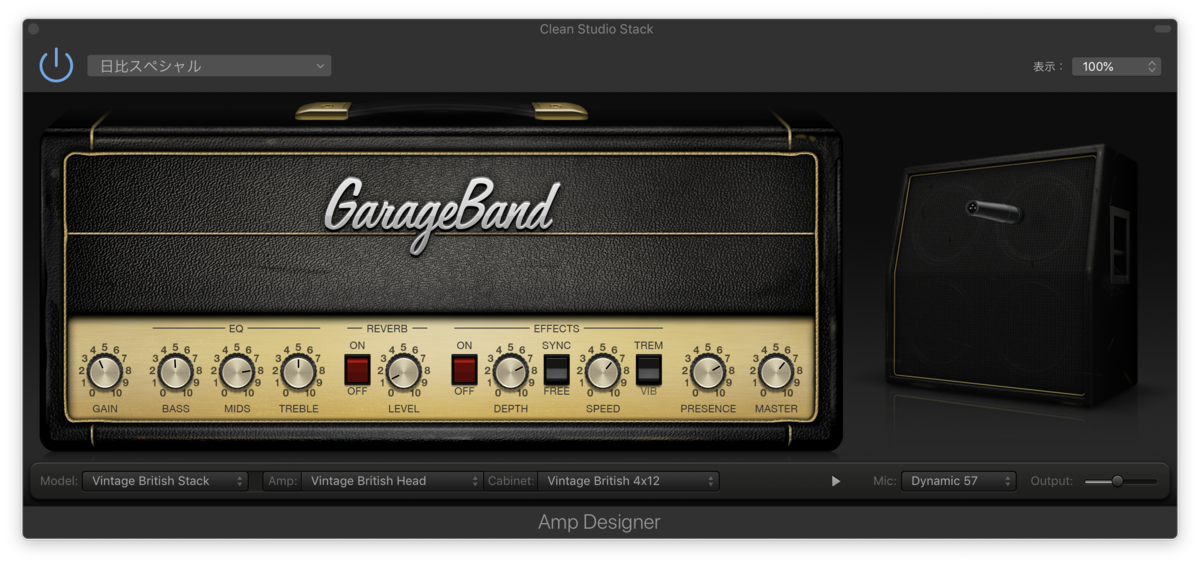Toggle the EFFECTS on/off red switch

[464, 370]
